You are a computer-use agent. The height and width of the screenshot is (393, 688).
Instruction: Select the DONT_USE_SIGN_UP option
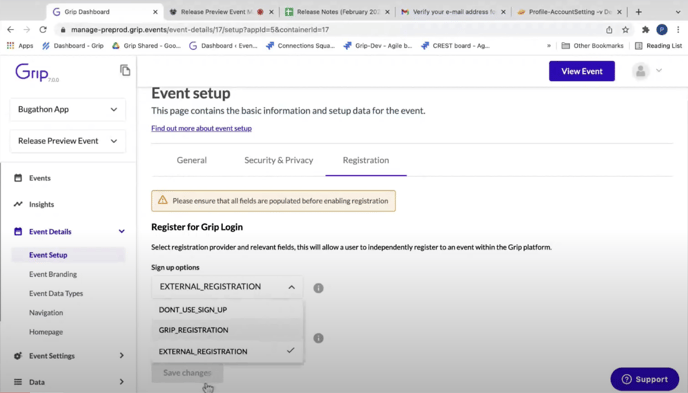click(227, 310)
